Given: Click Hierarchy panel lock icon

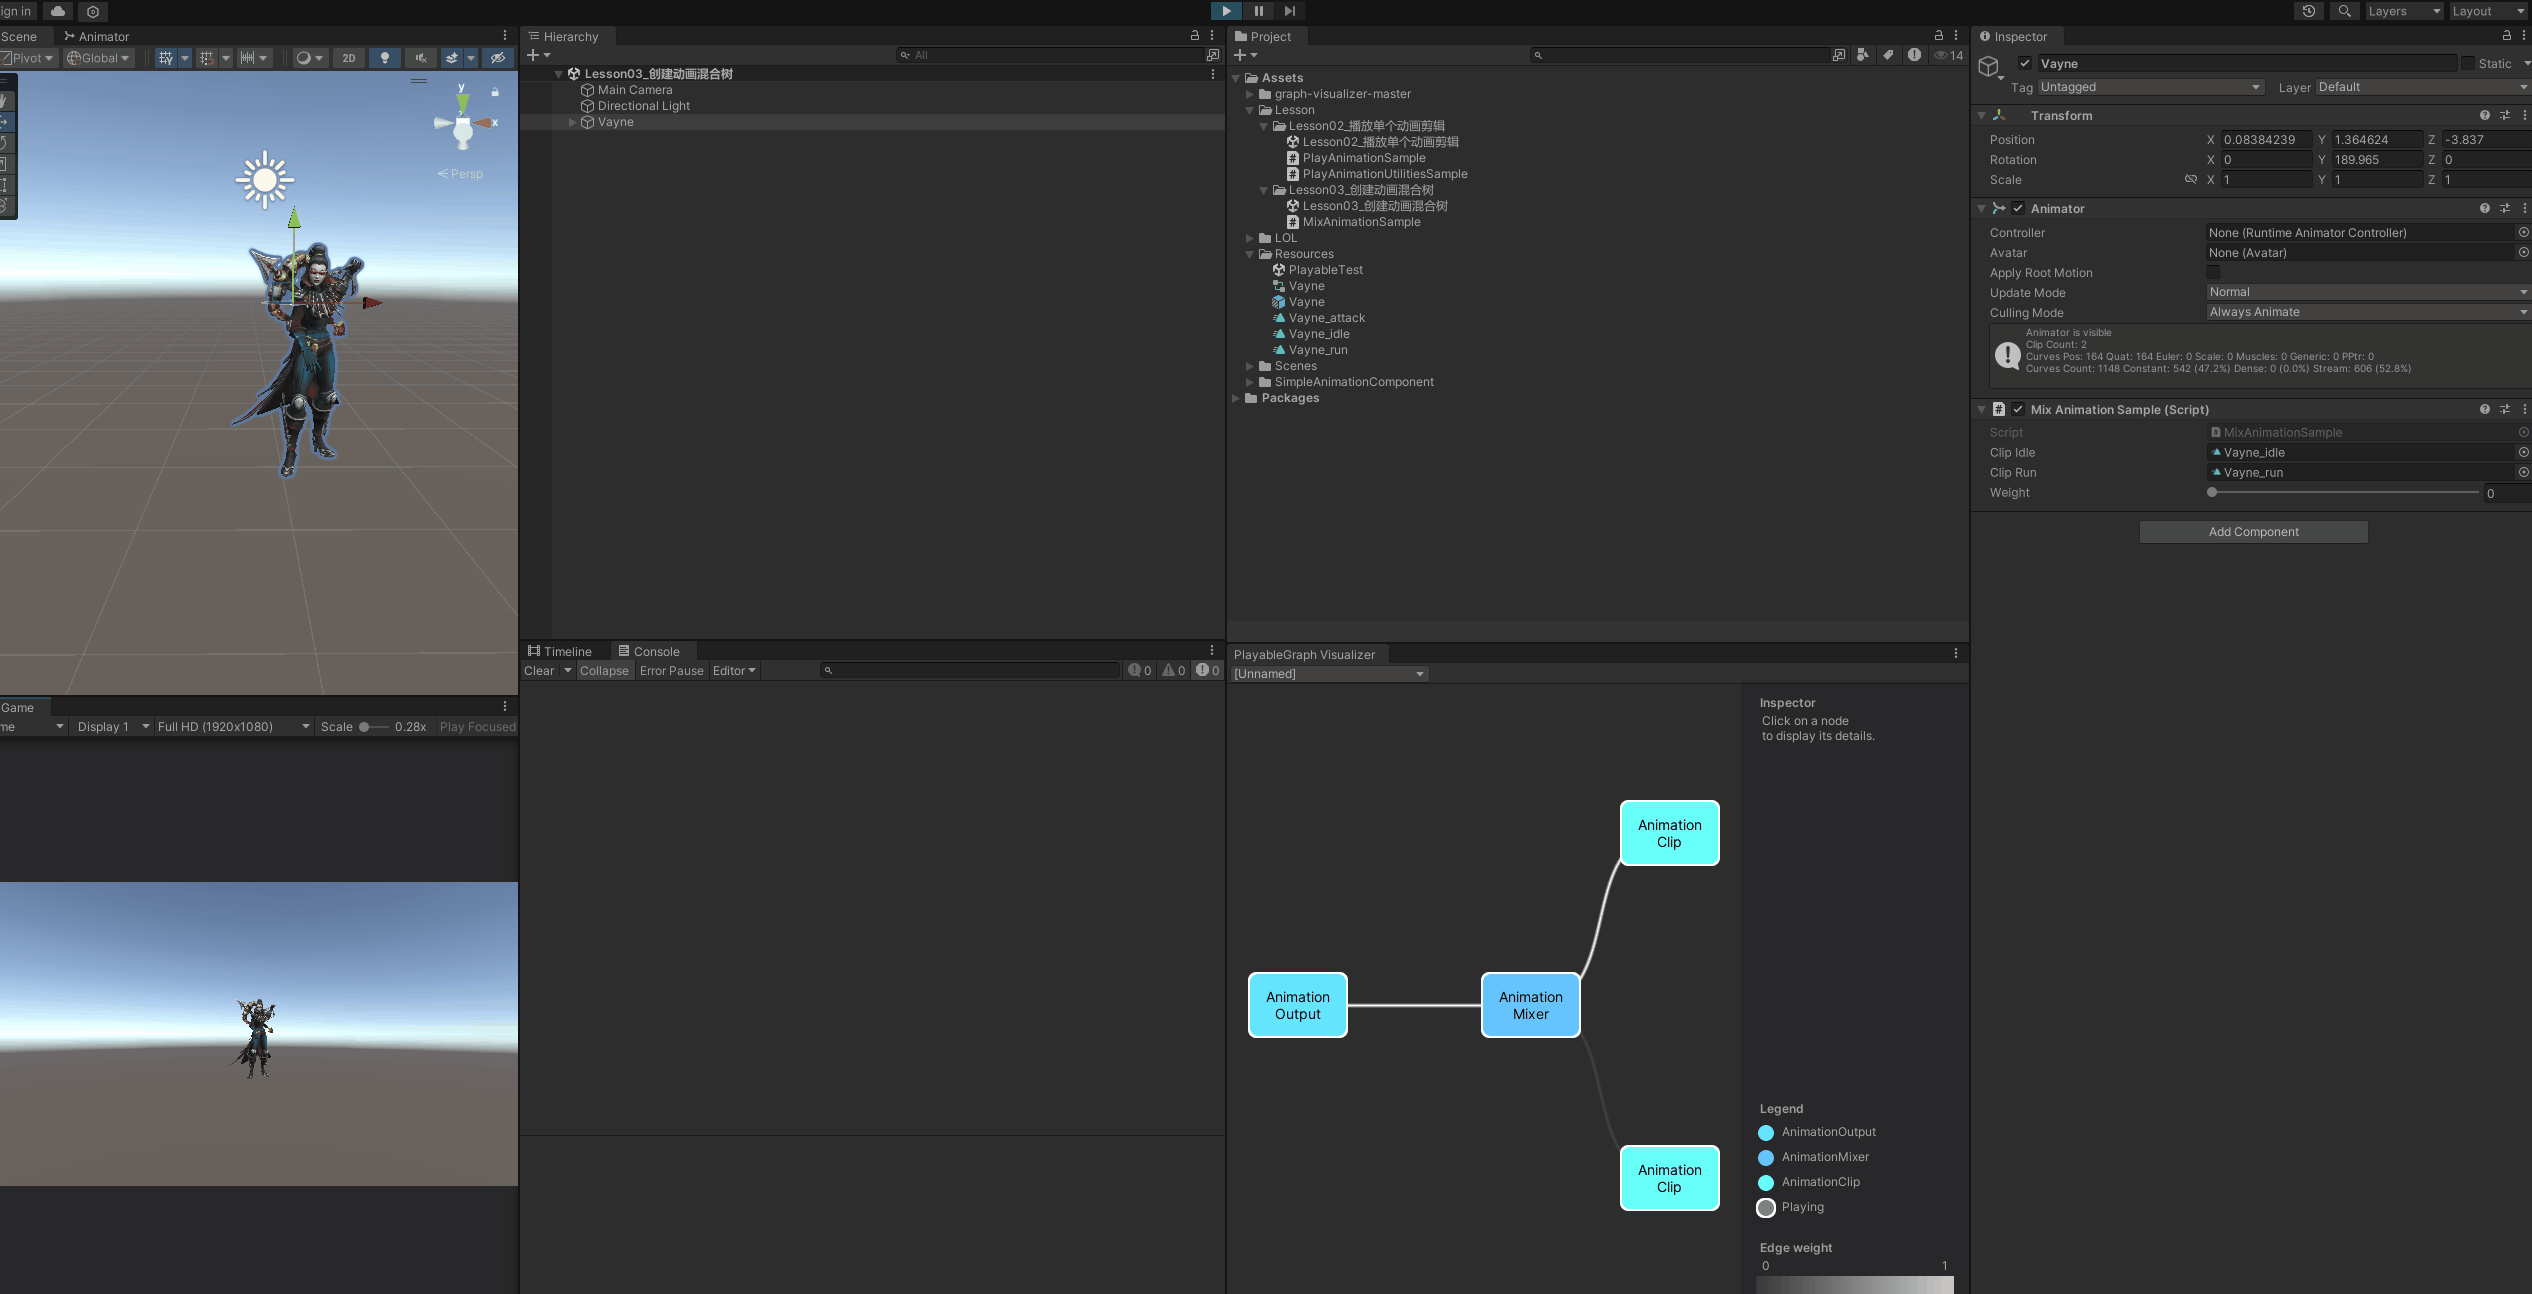Looking at the screenshot, I should [1194, 36].
